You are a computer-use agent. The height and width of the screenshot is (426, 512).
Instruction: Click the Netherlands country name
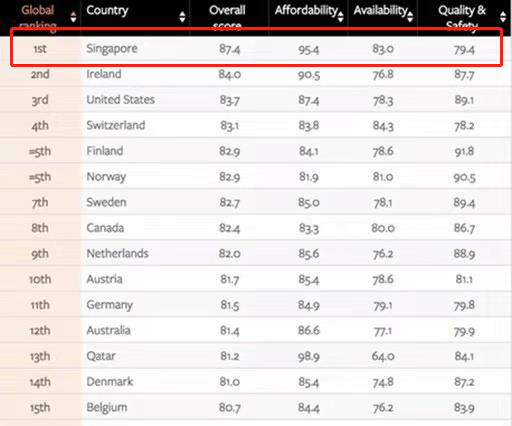117,254
